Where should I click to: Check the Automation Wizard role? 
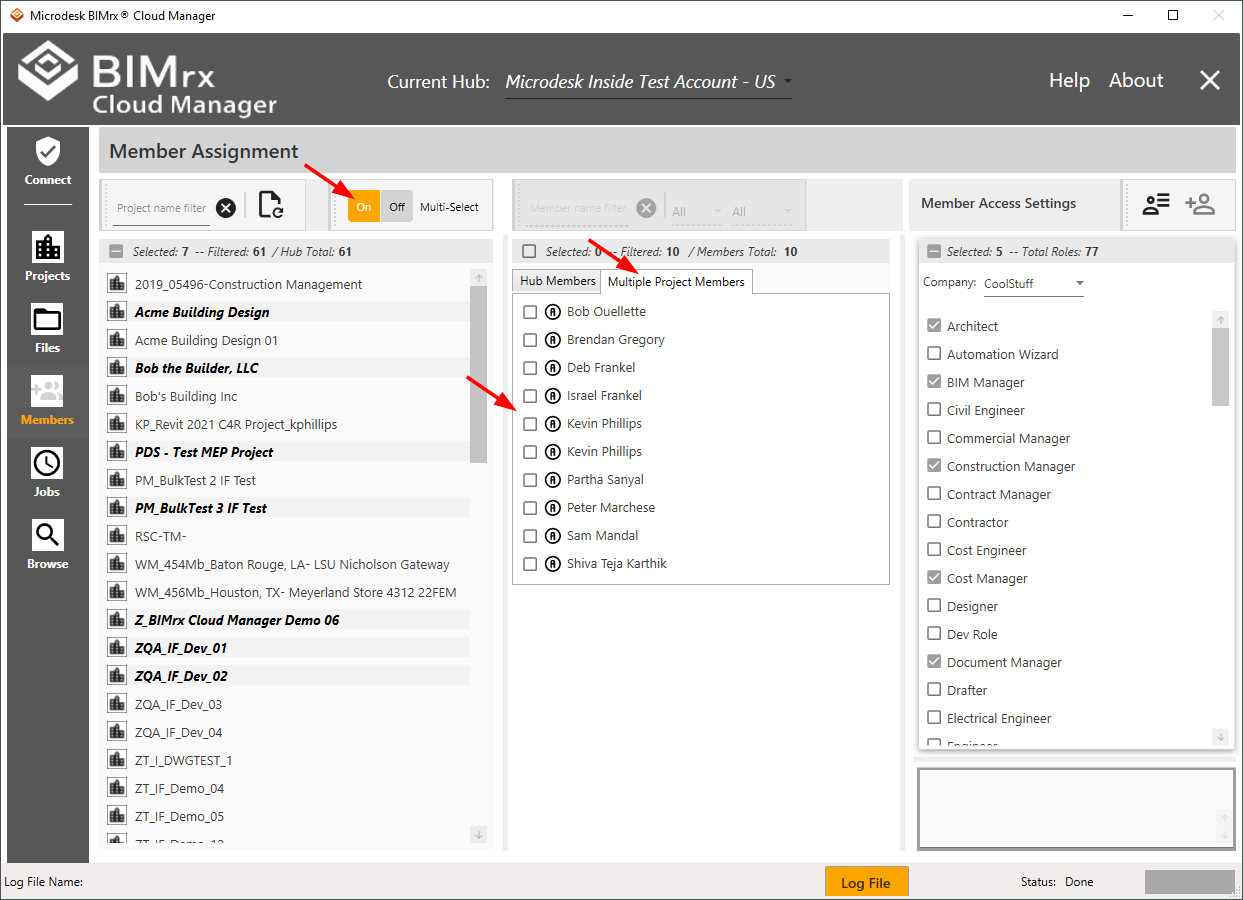coord(934,354)
